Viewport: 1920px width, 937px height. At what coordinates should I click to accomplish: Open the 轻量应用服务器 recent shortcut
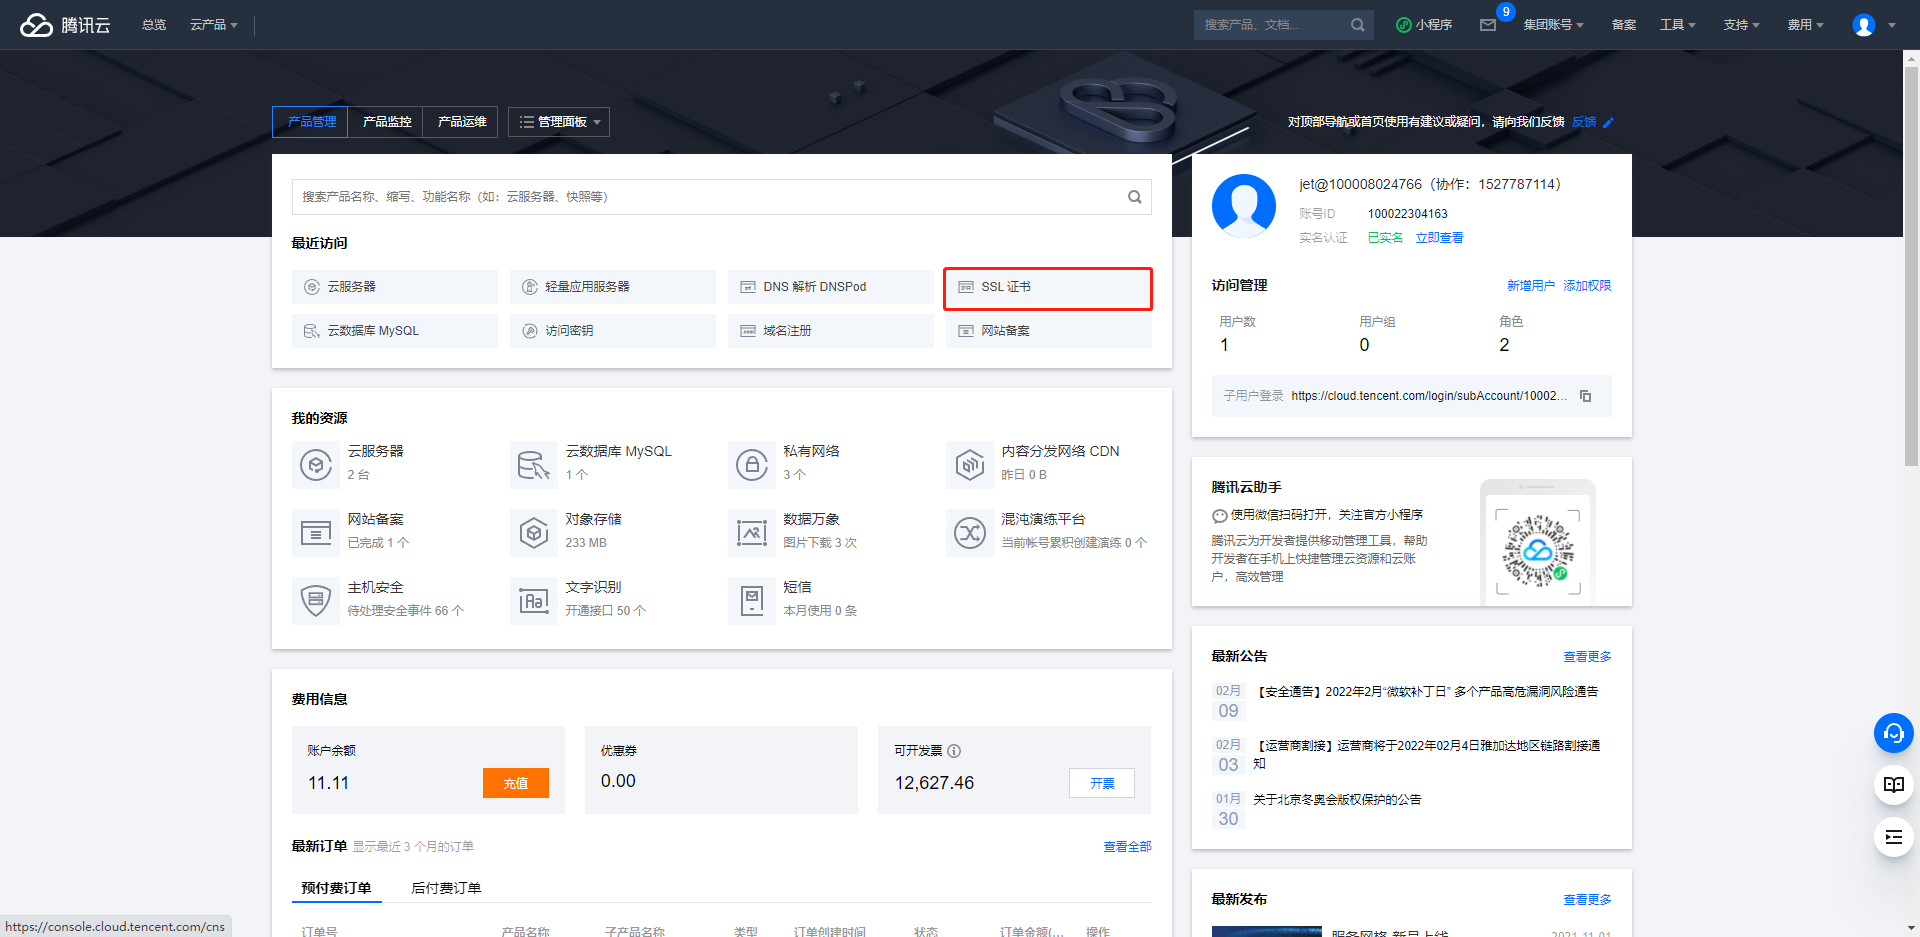[613, 287]
